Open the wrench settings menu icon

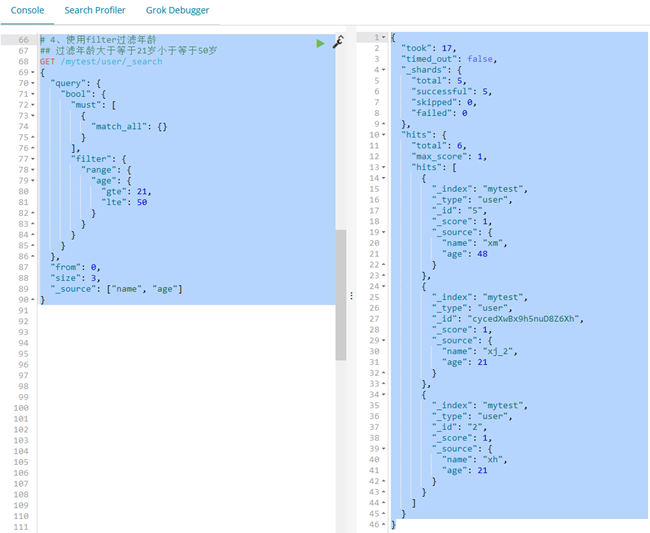pyautogui.click(x=338, y=42)
